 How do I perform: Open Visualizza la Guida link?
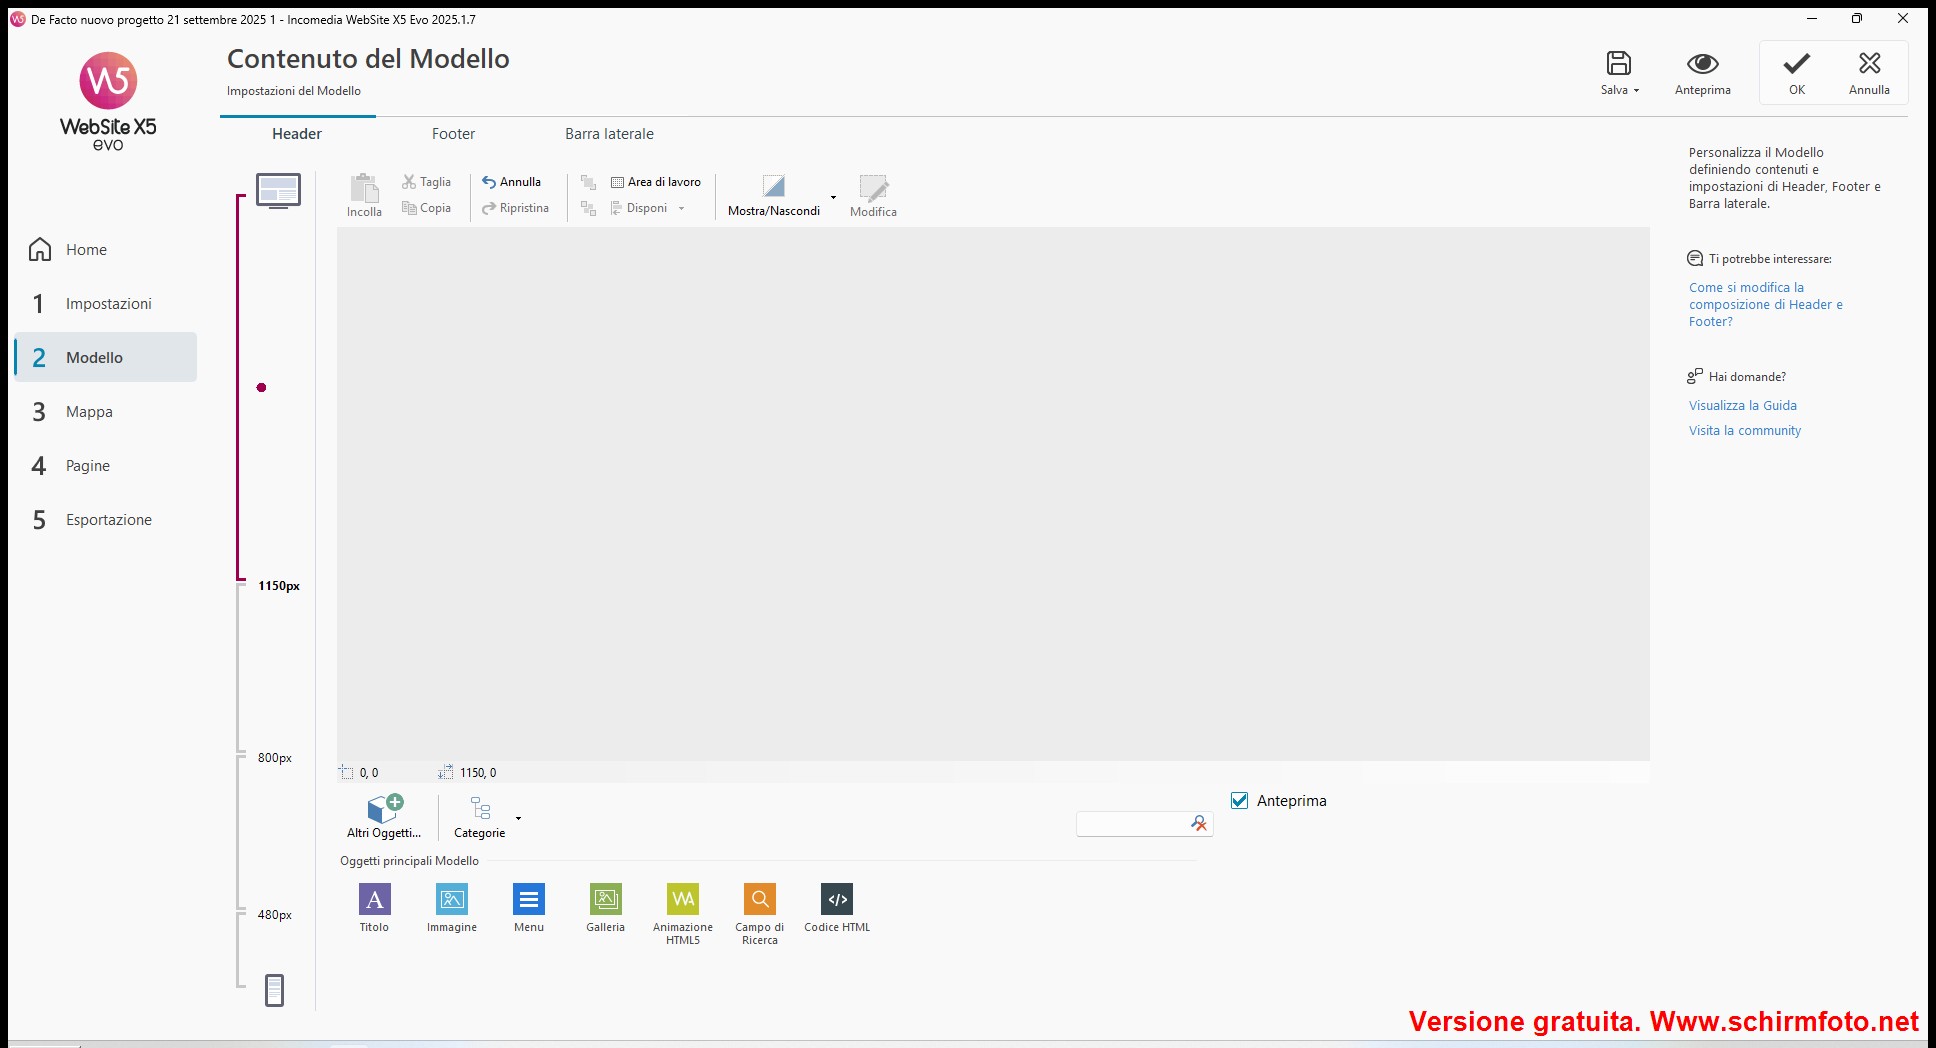click(x=1742, y=406)
